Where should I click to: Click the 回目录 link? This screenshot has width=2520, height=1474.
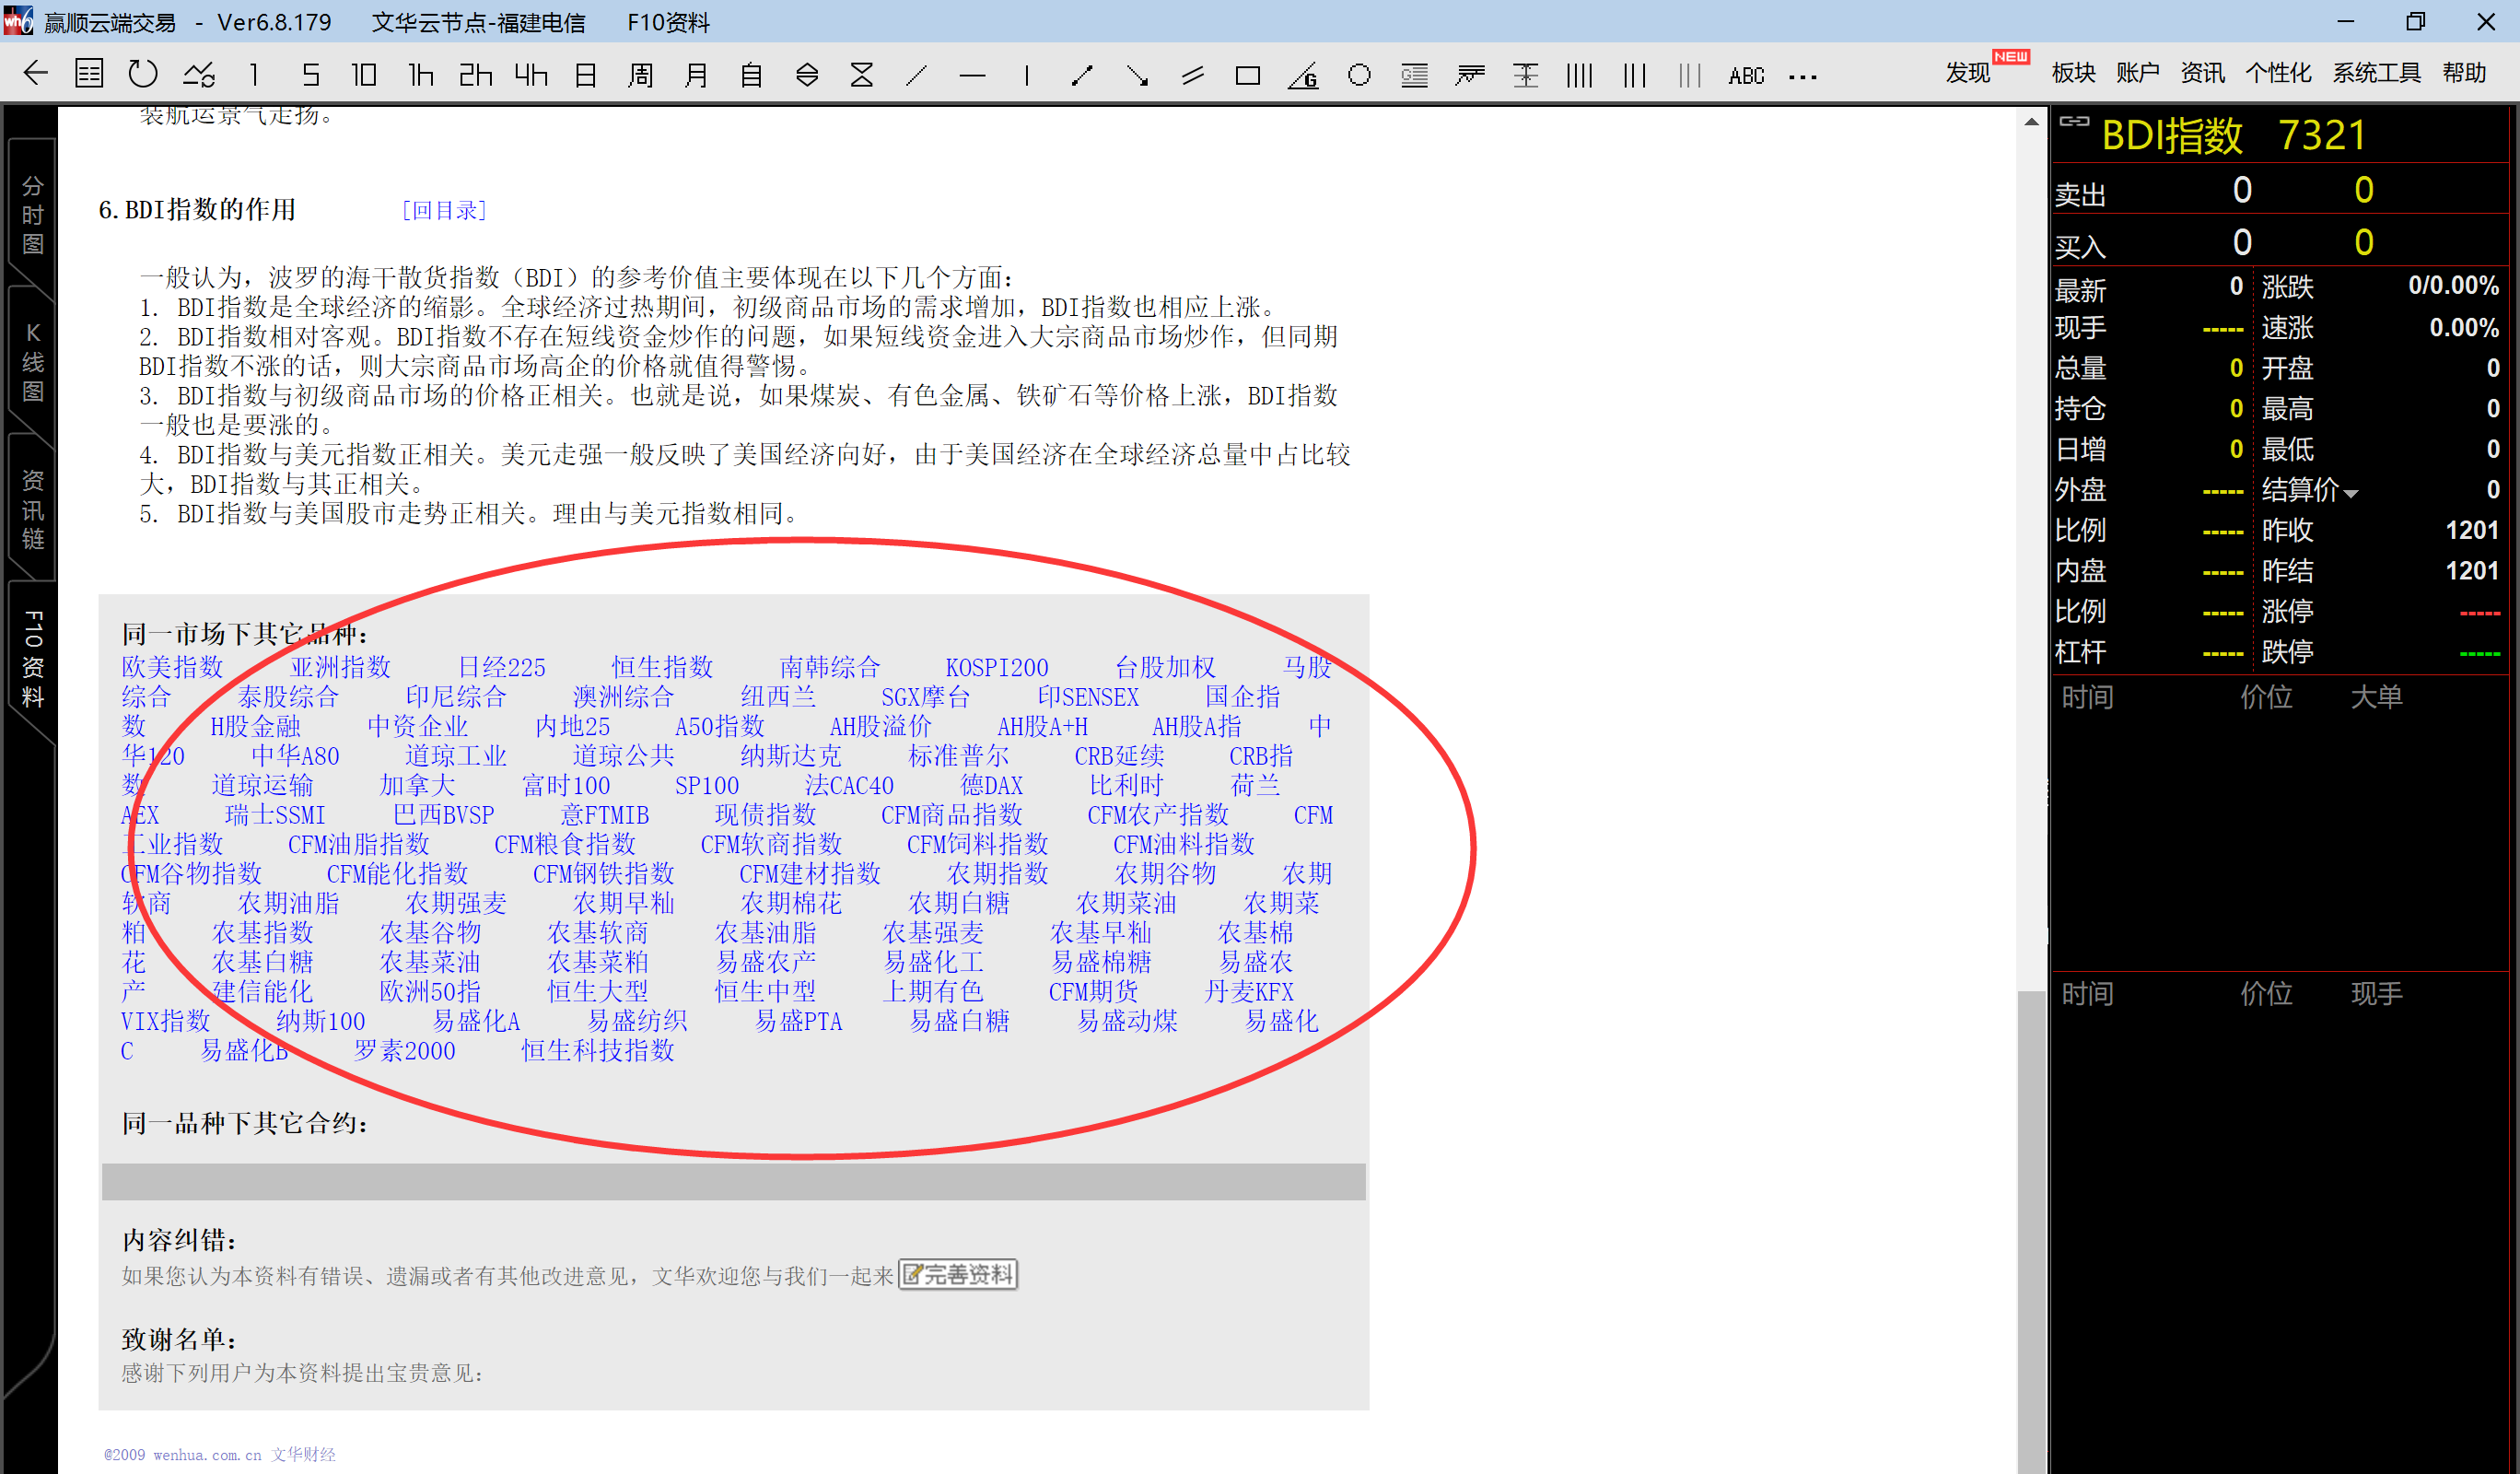click(x=443, y=210)
